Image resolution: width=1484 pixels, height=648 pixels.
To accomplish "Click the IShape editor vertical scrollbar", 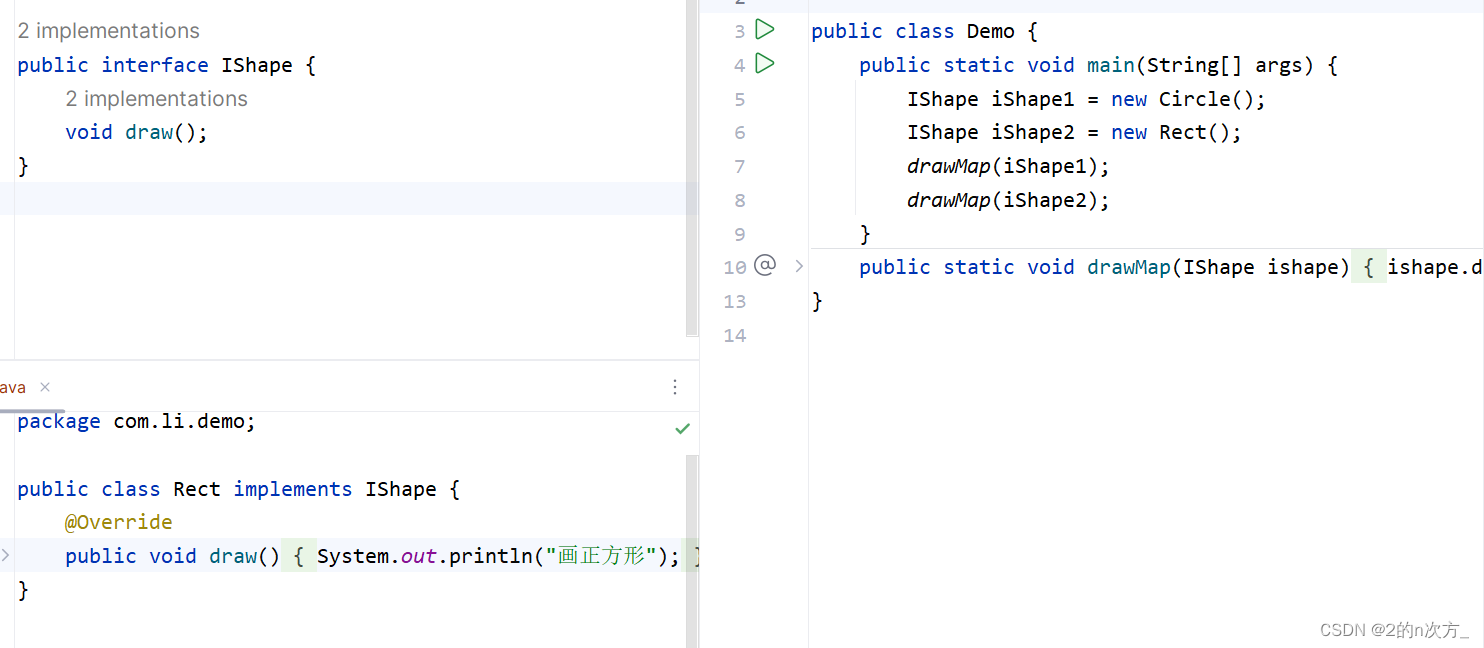I will tap(692, 168).
